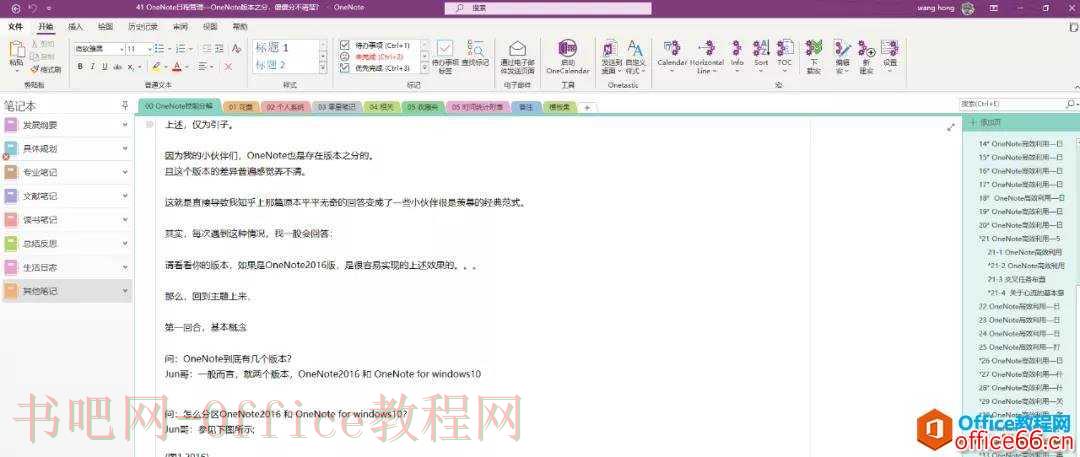This screenshot has width=1080, height=457.
Task: Click the new macro (新建宏) icon
Action: [x=866, y=48]
